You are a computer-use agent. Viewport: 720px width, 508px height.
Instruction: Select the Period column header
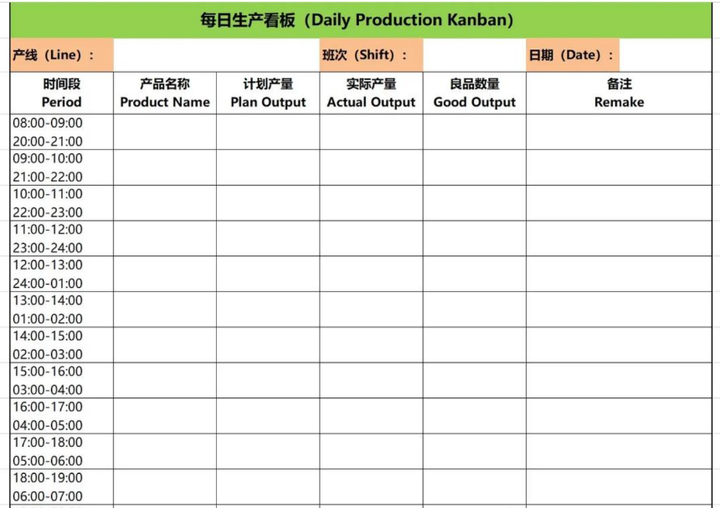pyautogui.click(x=61, y=93)
